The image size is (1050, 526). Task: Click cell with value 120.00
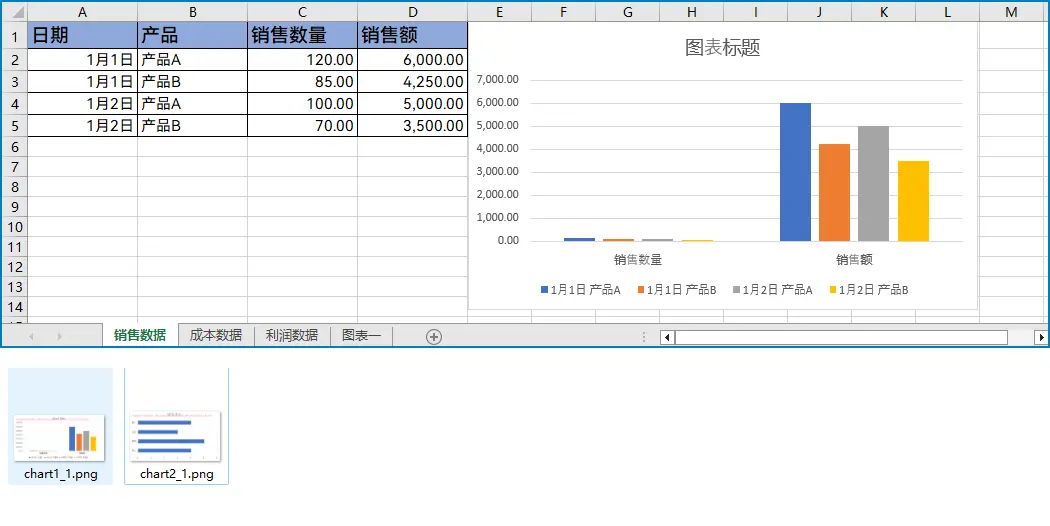point(303,60)
